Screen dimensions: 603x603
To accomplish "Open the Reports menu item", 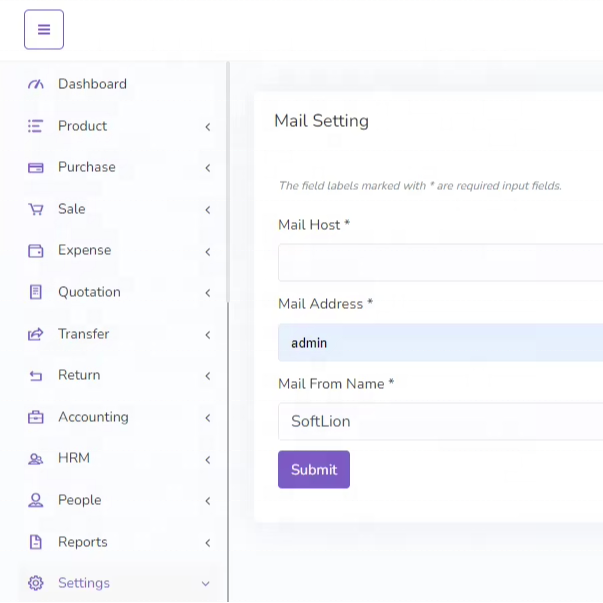I will pos(82,542).
